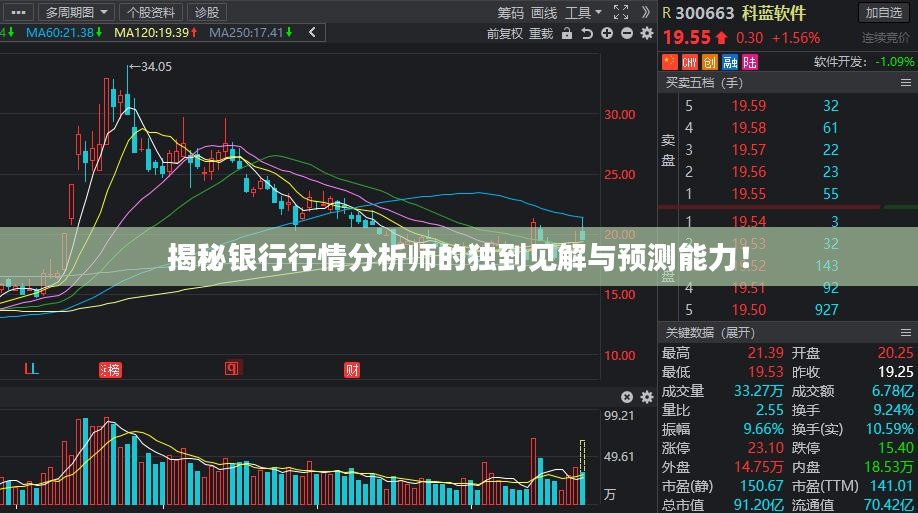
Task: Select 前复权 price adjustment
Action: pos(504,33)
